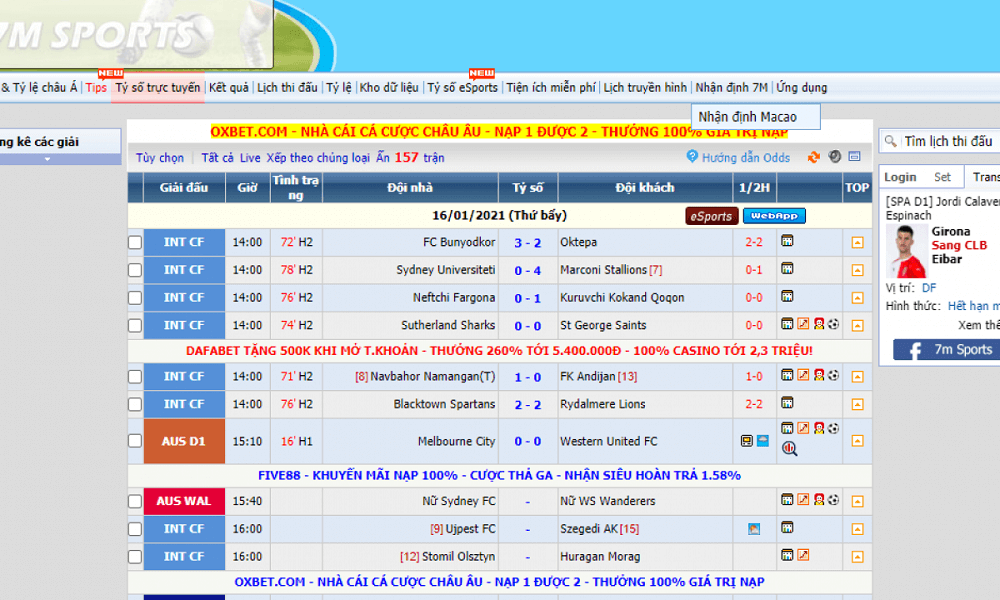The image size is (1000, 600).
Task: Open stats chart icon for Ujpest FC match
Action: (x=787, y=527)
